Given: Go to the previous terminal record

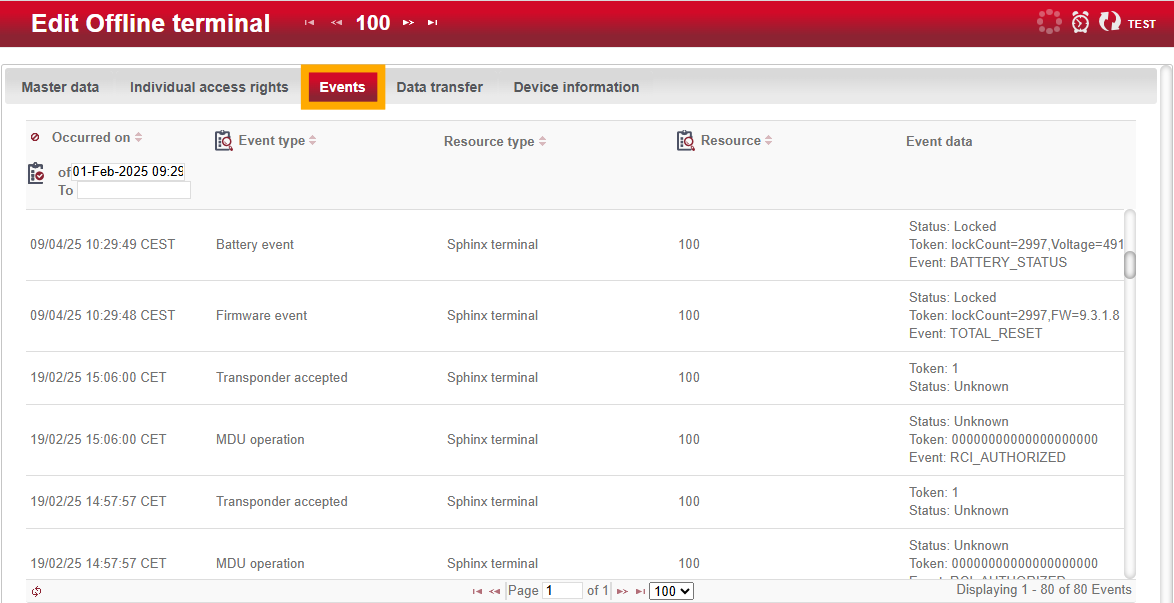Looking at the screenshot, I should 336,23.
